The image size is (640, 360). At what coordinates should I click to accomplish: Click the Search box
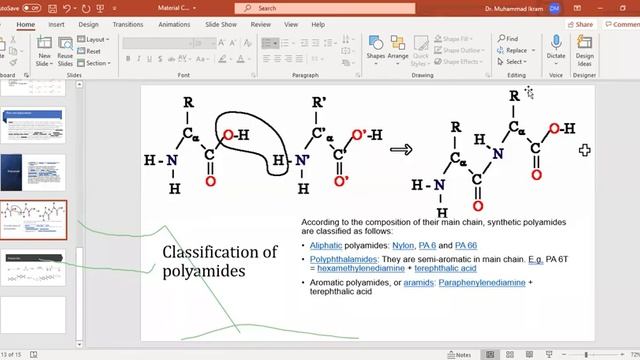click(325, 8)
